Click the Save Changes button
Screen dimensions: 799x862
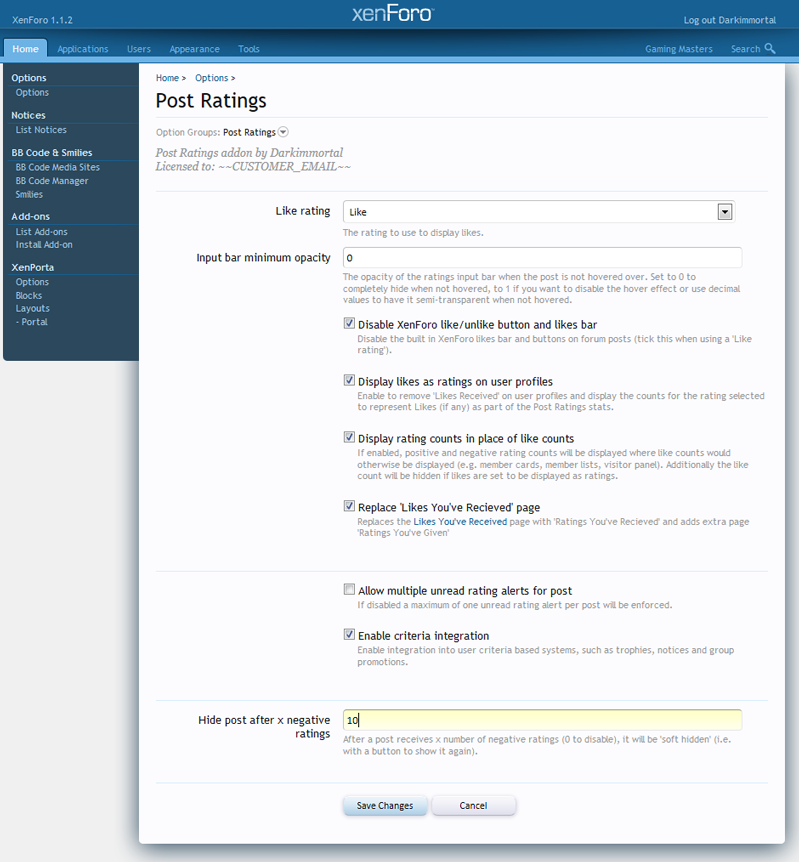tap(385, 805)
